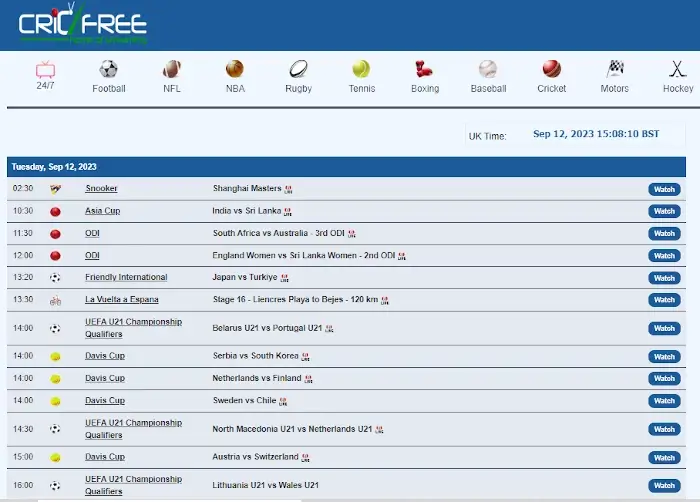This screenshot has width=700, height=502.
Task: Click the Lithuania U21 vs Wales U21 title
Action: point(266,485)
